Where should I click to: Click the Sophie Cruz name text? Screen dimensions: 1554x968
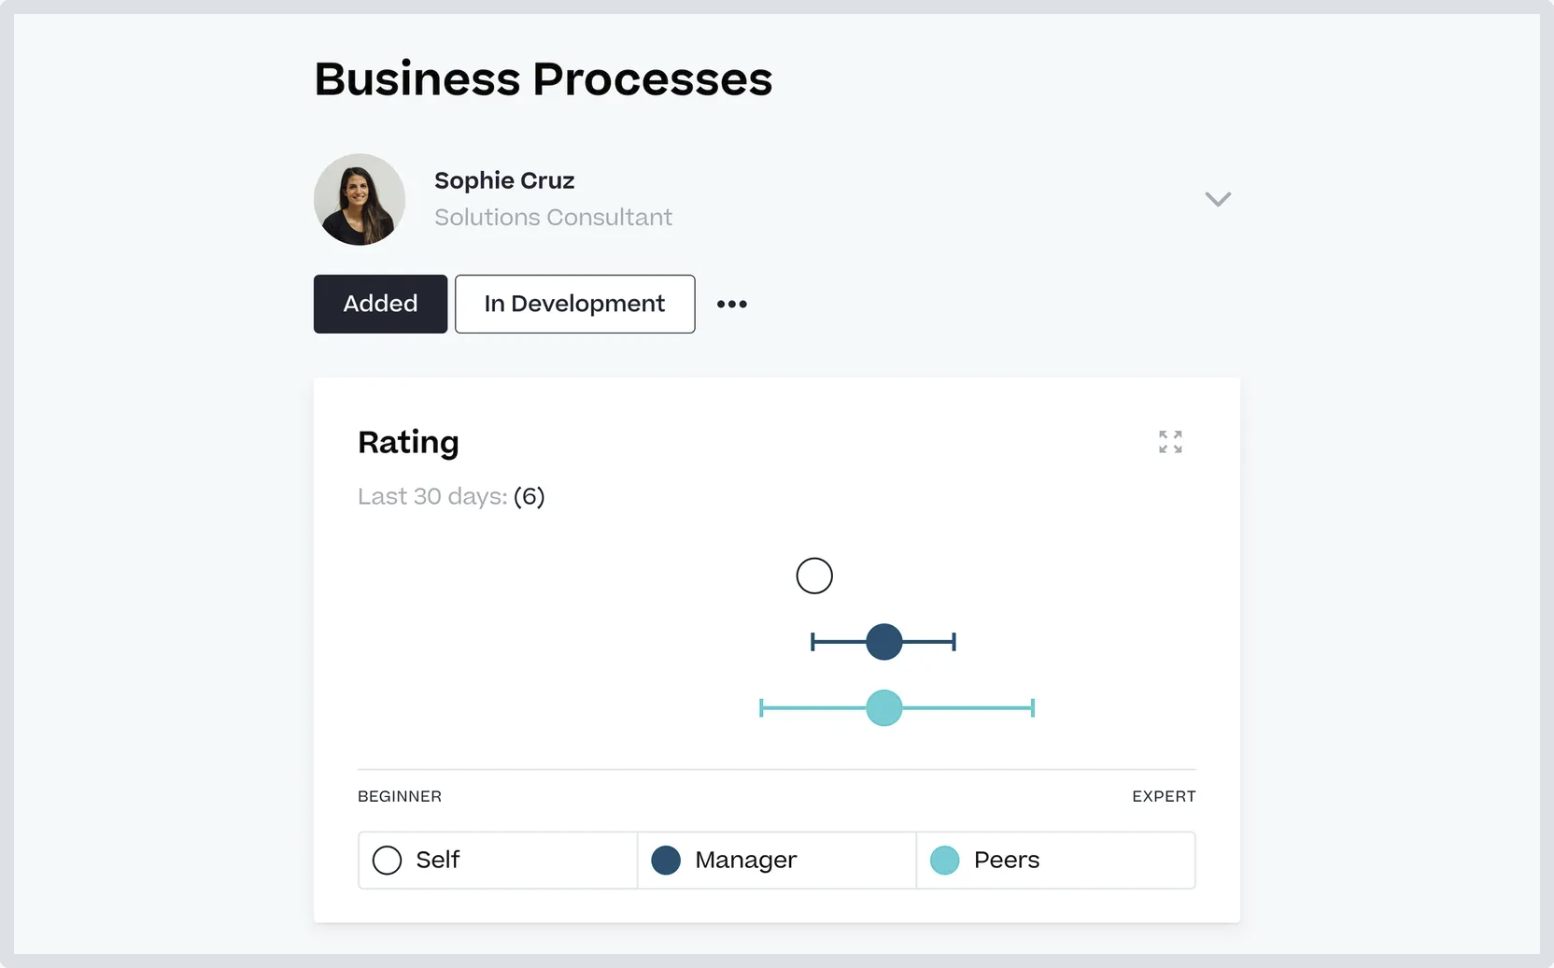pyautogui.click(x=504, y=181)
